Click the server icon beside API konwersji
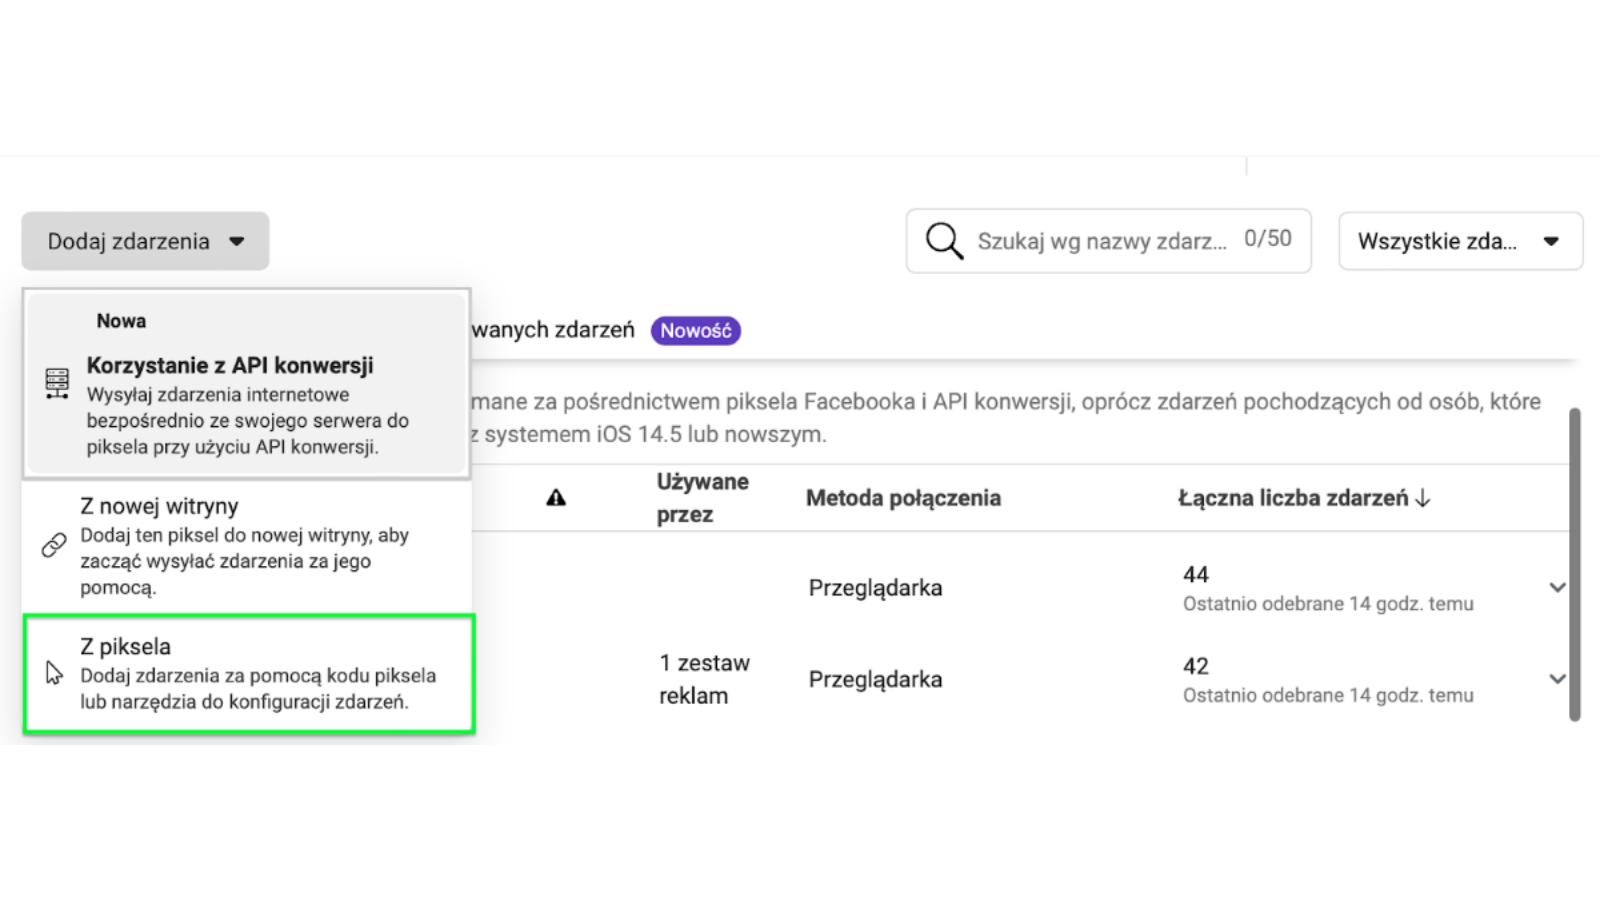This screenshot has width=1600, height=900. (57, 383)
